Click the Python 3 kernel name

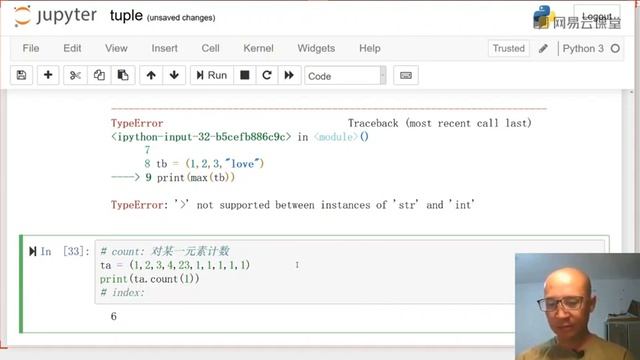pos(583,49)
